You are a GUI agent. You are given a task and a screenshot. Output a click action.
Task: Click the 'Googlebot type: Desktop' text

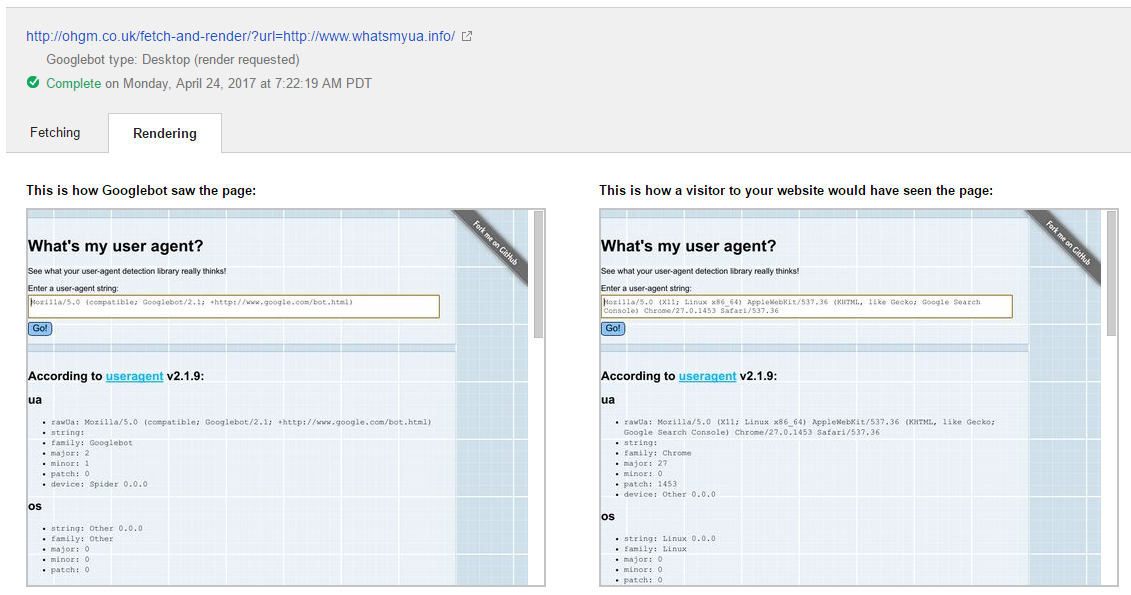172,60
